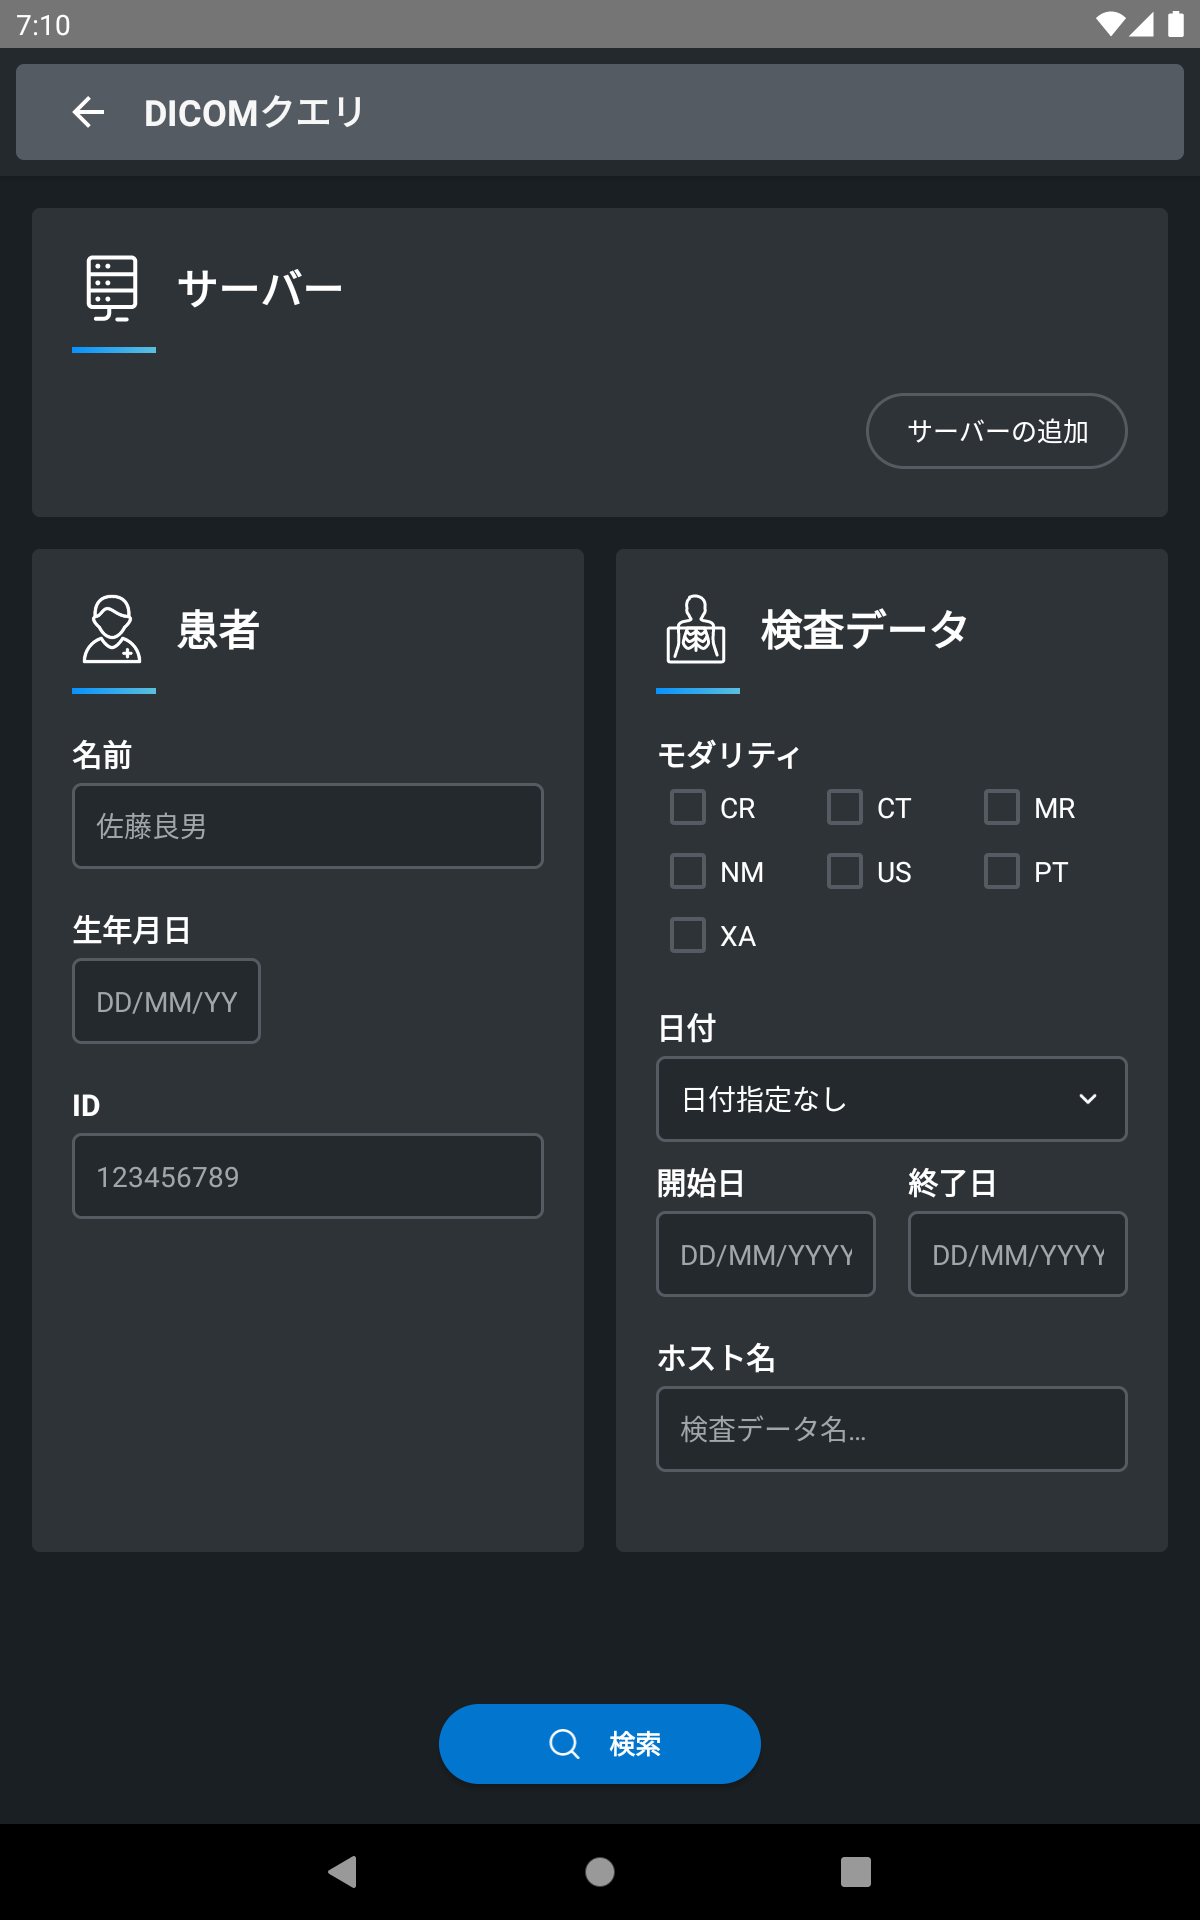This screenshot has width=1200, height=1920.
Task: Toggle the MR modality checkbox
Action: 1002,807
